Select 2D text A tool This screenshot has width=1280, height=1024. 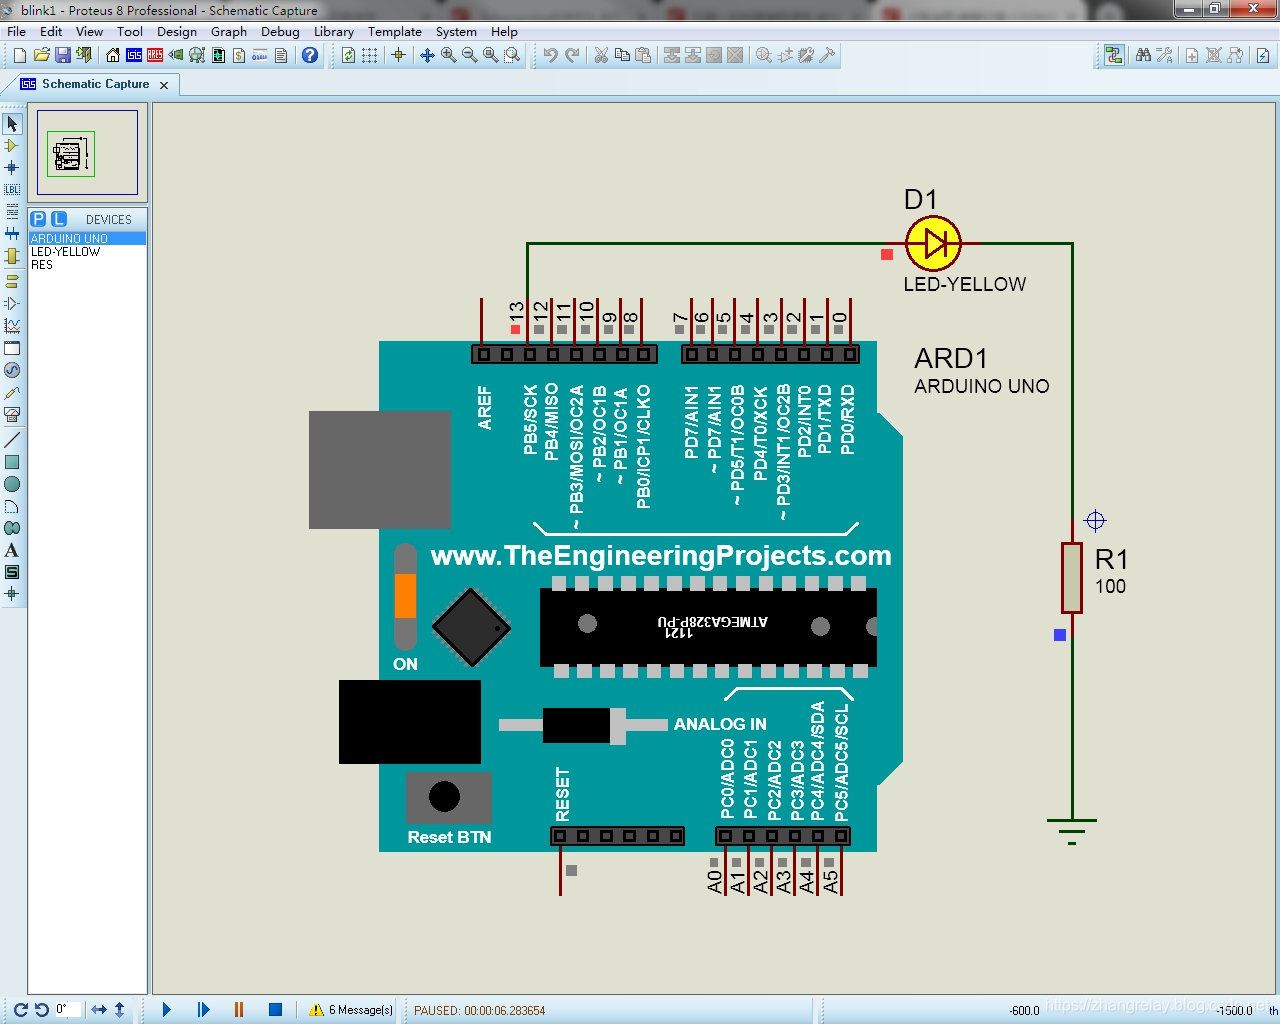click(x=12, y=550)
